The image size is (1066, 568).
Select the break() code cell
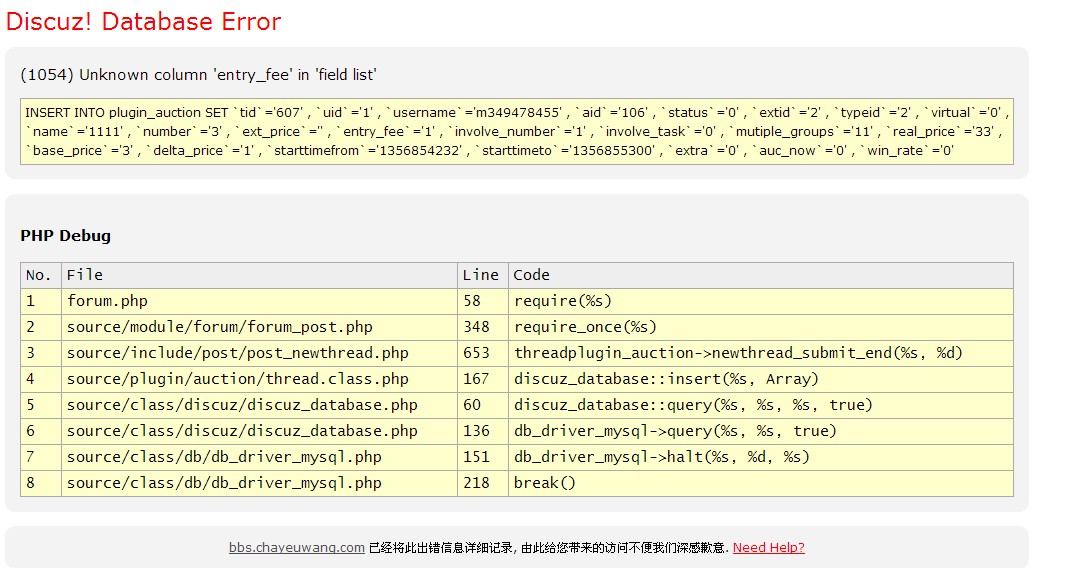tap(761, 483)
